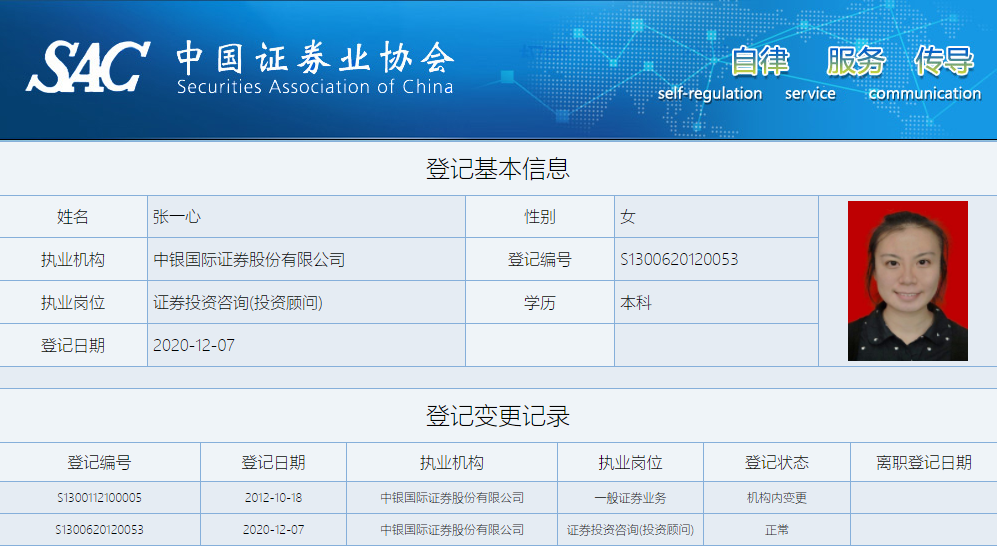
Task: Select the 正常 status cell
Action: [777, 529]
